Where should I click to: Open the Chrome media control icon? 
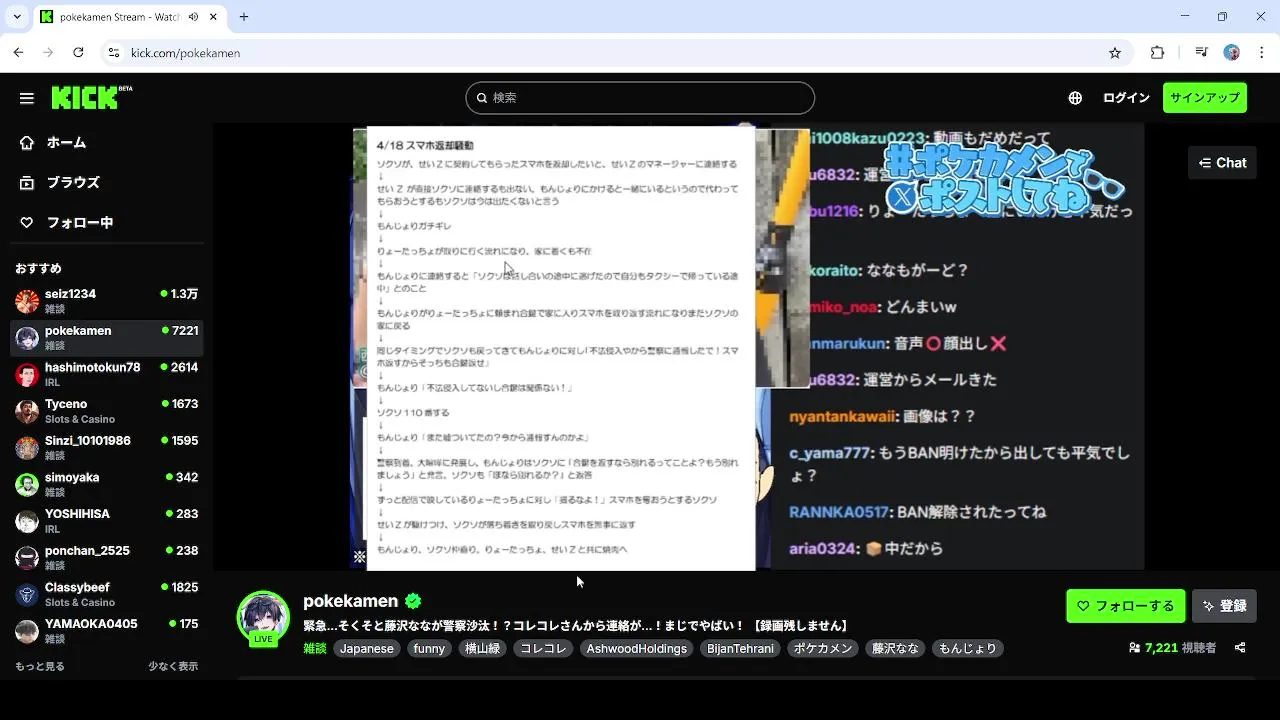point(1202,53)
